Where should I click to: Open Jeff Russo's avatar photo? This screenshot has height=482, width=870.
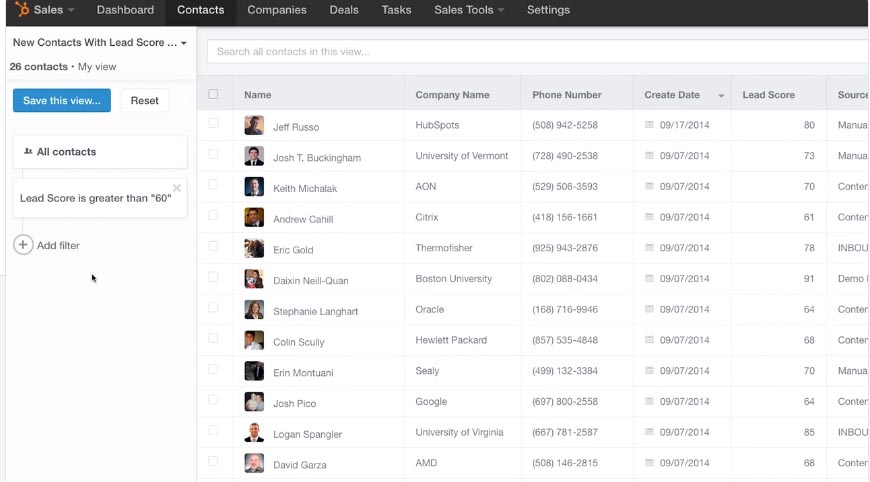tap(254, 125)
